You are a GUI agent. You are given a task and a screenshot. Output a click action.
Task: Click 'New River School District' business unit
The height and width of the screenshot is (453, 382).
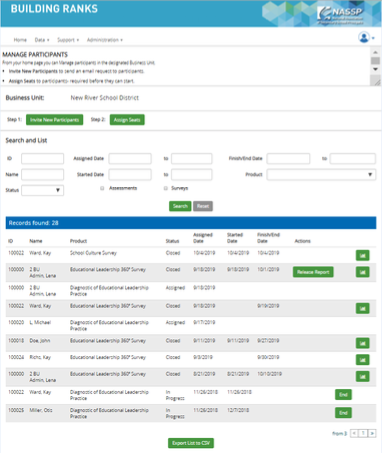point(105,98)
